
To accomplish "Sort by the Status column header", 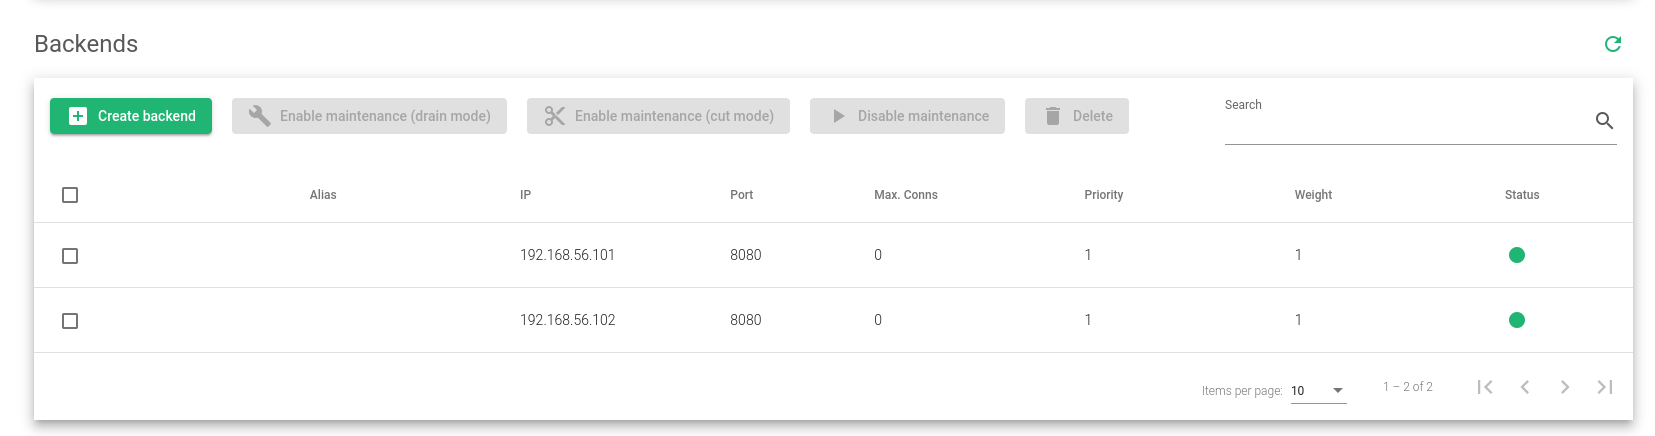I will click(1522, 195).
